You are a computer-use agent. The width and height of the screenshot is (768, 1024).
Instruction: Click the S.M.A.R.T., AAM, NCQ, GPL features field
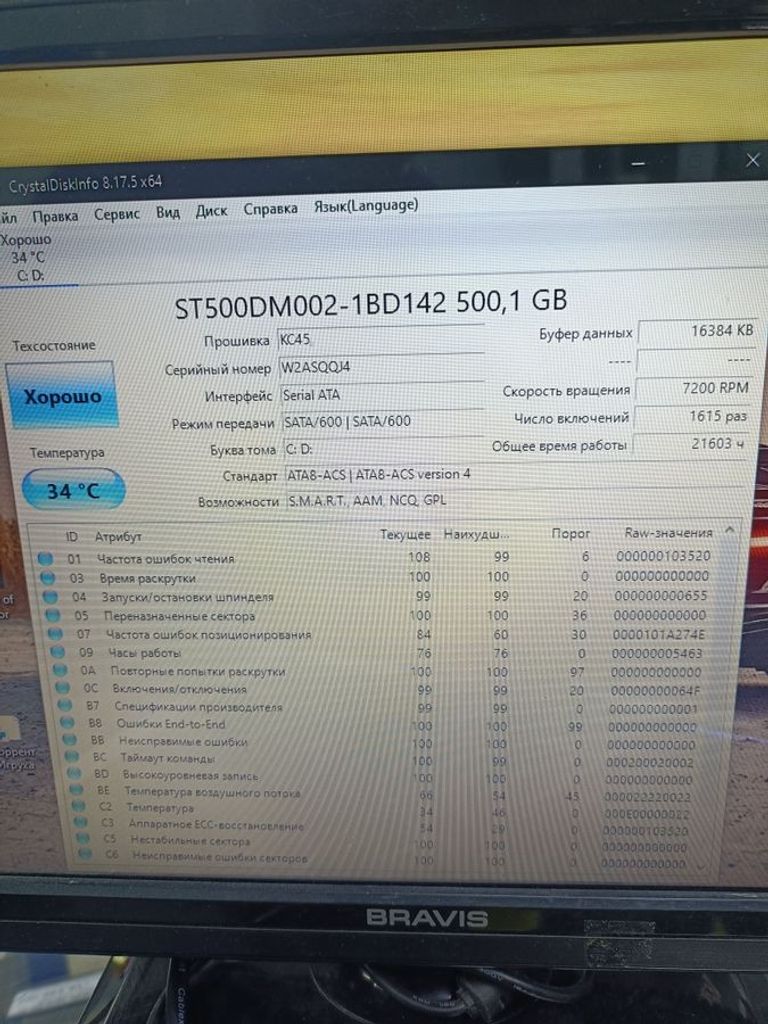(x=515, y=500)
